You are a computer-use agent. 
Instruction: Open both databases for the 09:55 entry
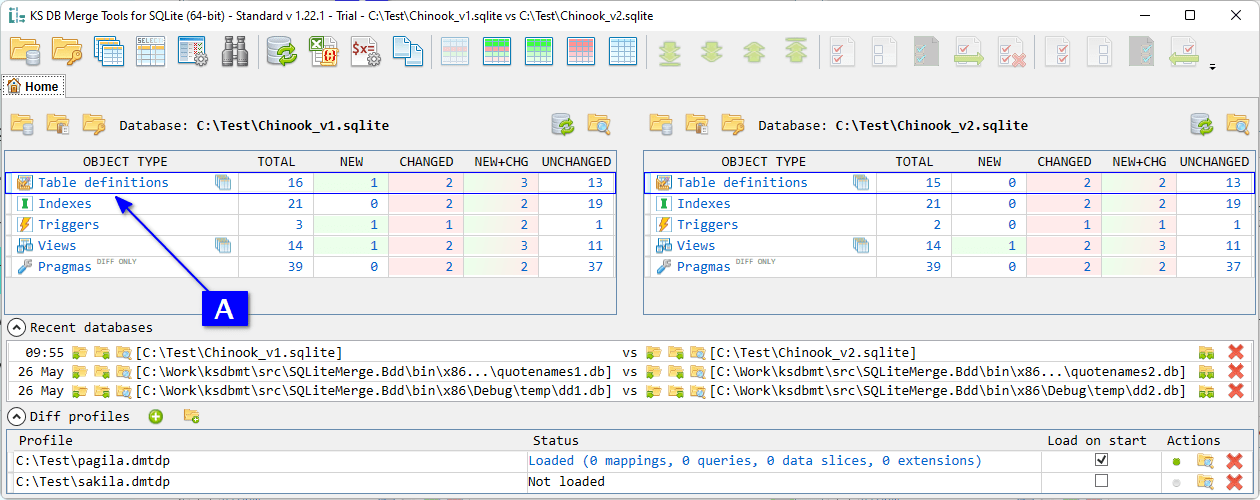point(1207,352)
